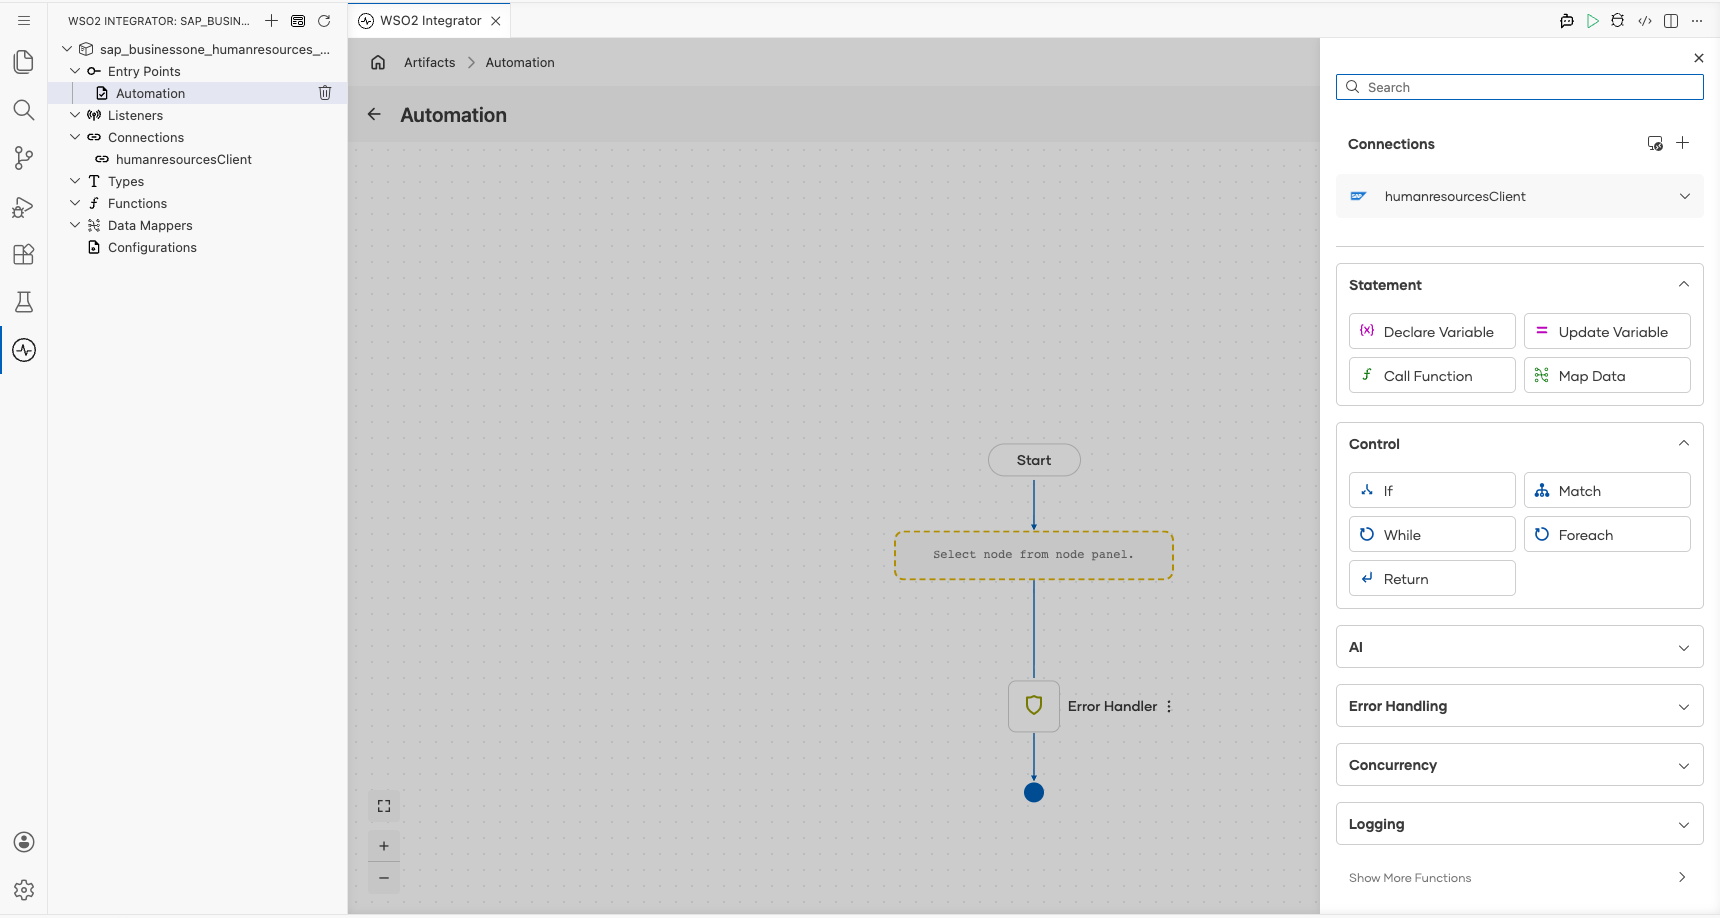Collapse the Connections tree section
Screen dimensions: 1720x918
point(75,137)
